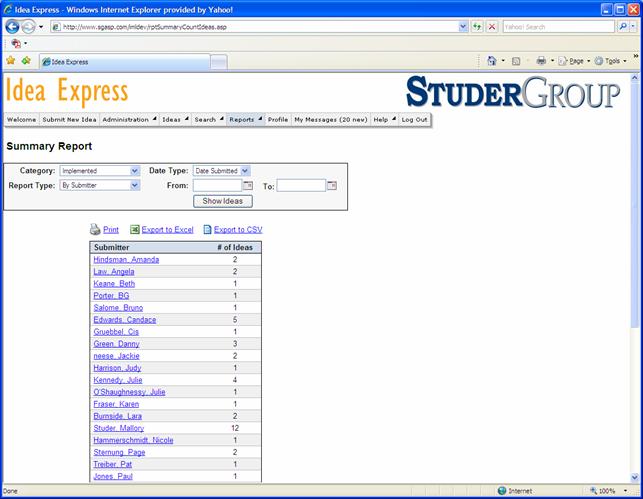The image size is (643, 499).
Task: Click the Refresh page icon
Action: pyautogui.click(x=477, y=27)
